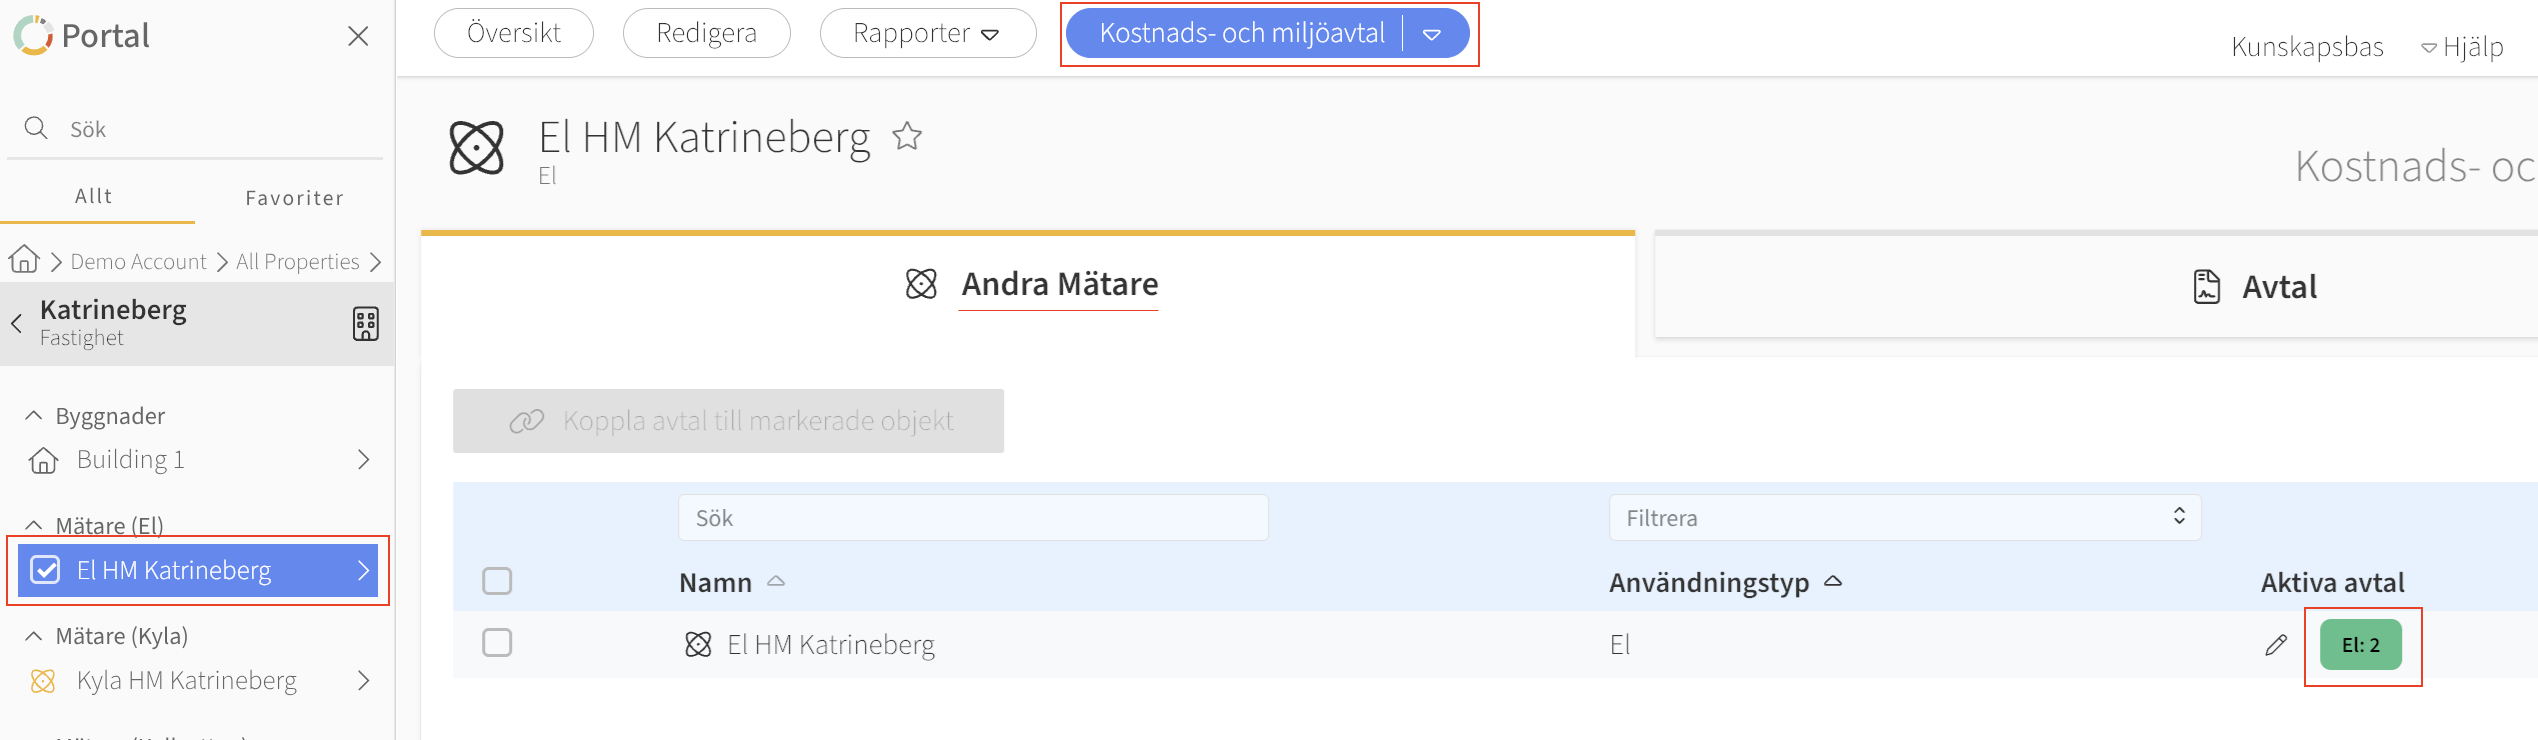This screenshot has height=740, width=2538.
Task: Click the green El: 2 active agreements badge
Action: [2360, 646]
